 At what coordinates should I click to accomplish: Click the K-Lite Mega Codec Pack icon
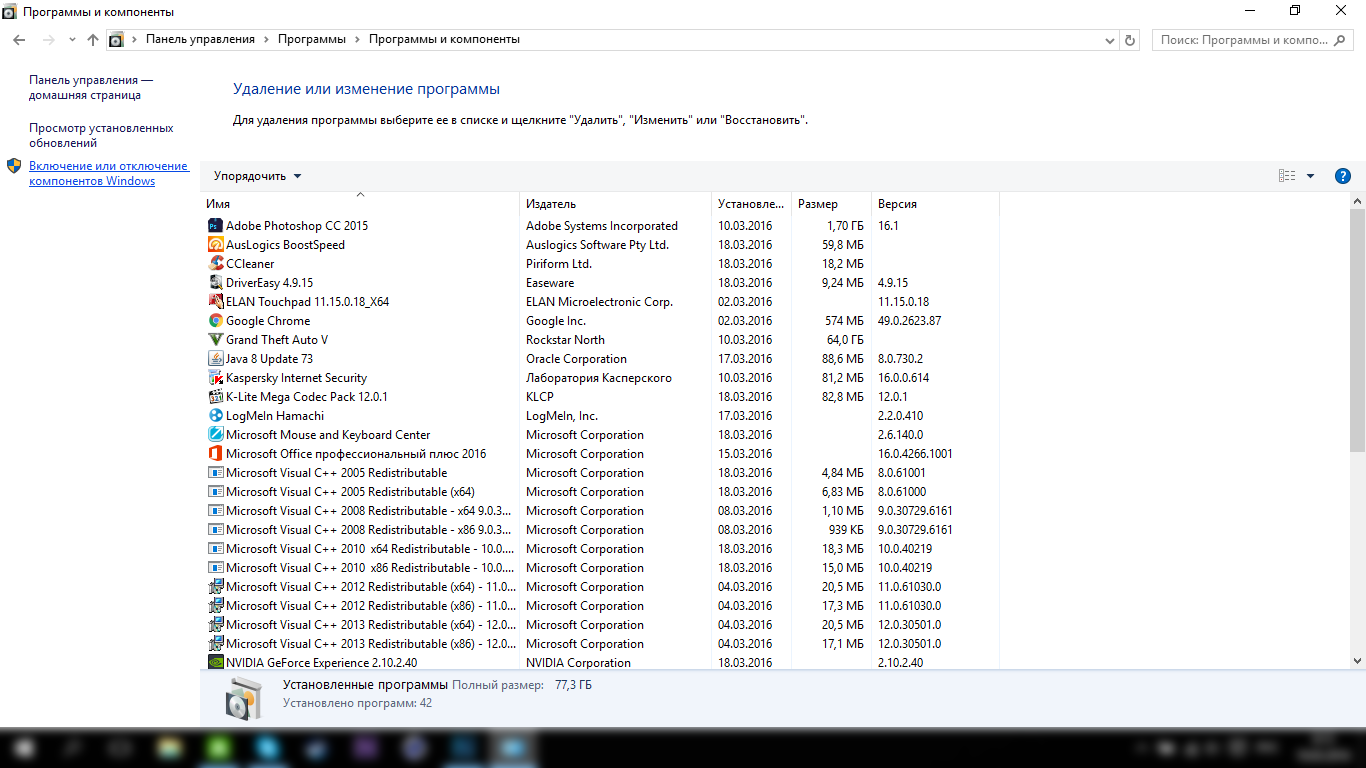[x=215, y=397]
